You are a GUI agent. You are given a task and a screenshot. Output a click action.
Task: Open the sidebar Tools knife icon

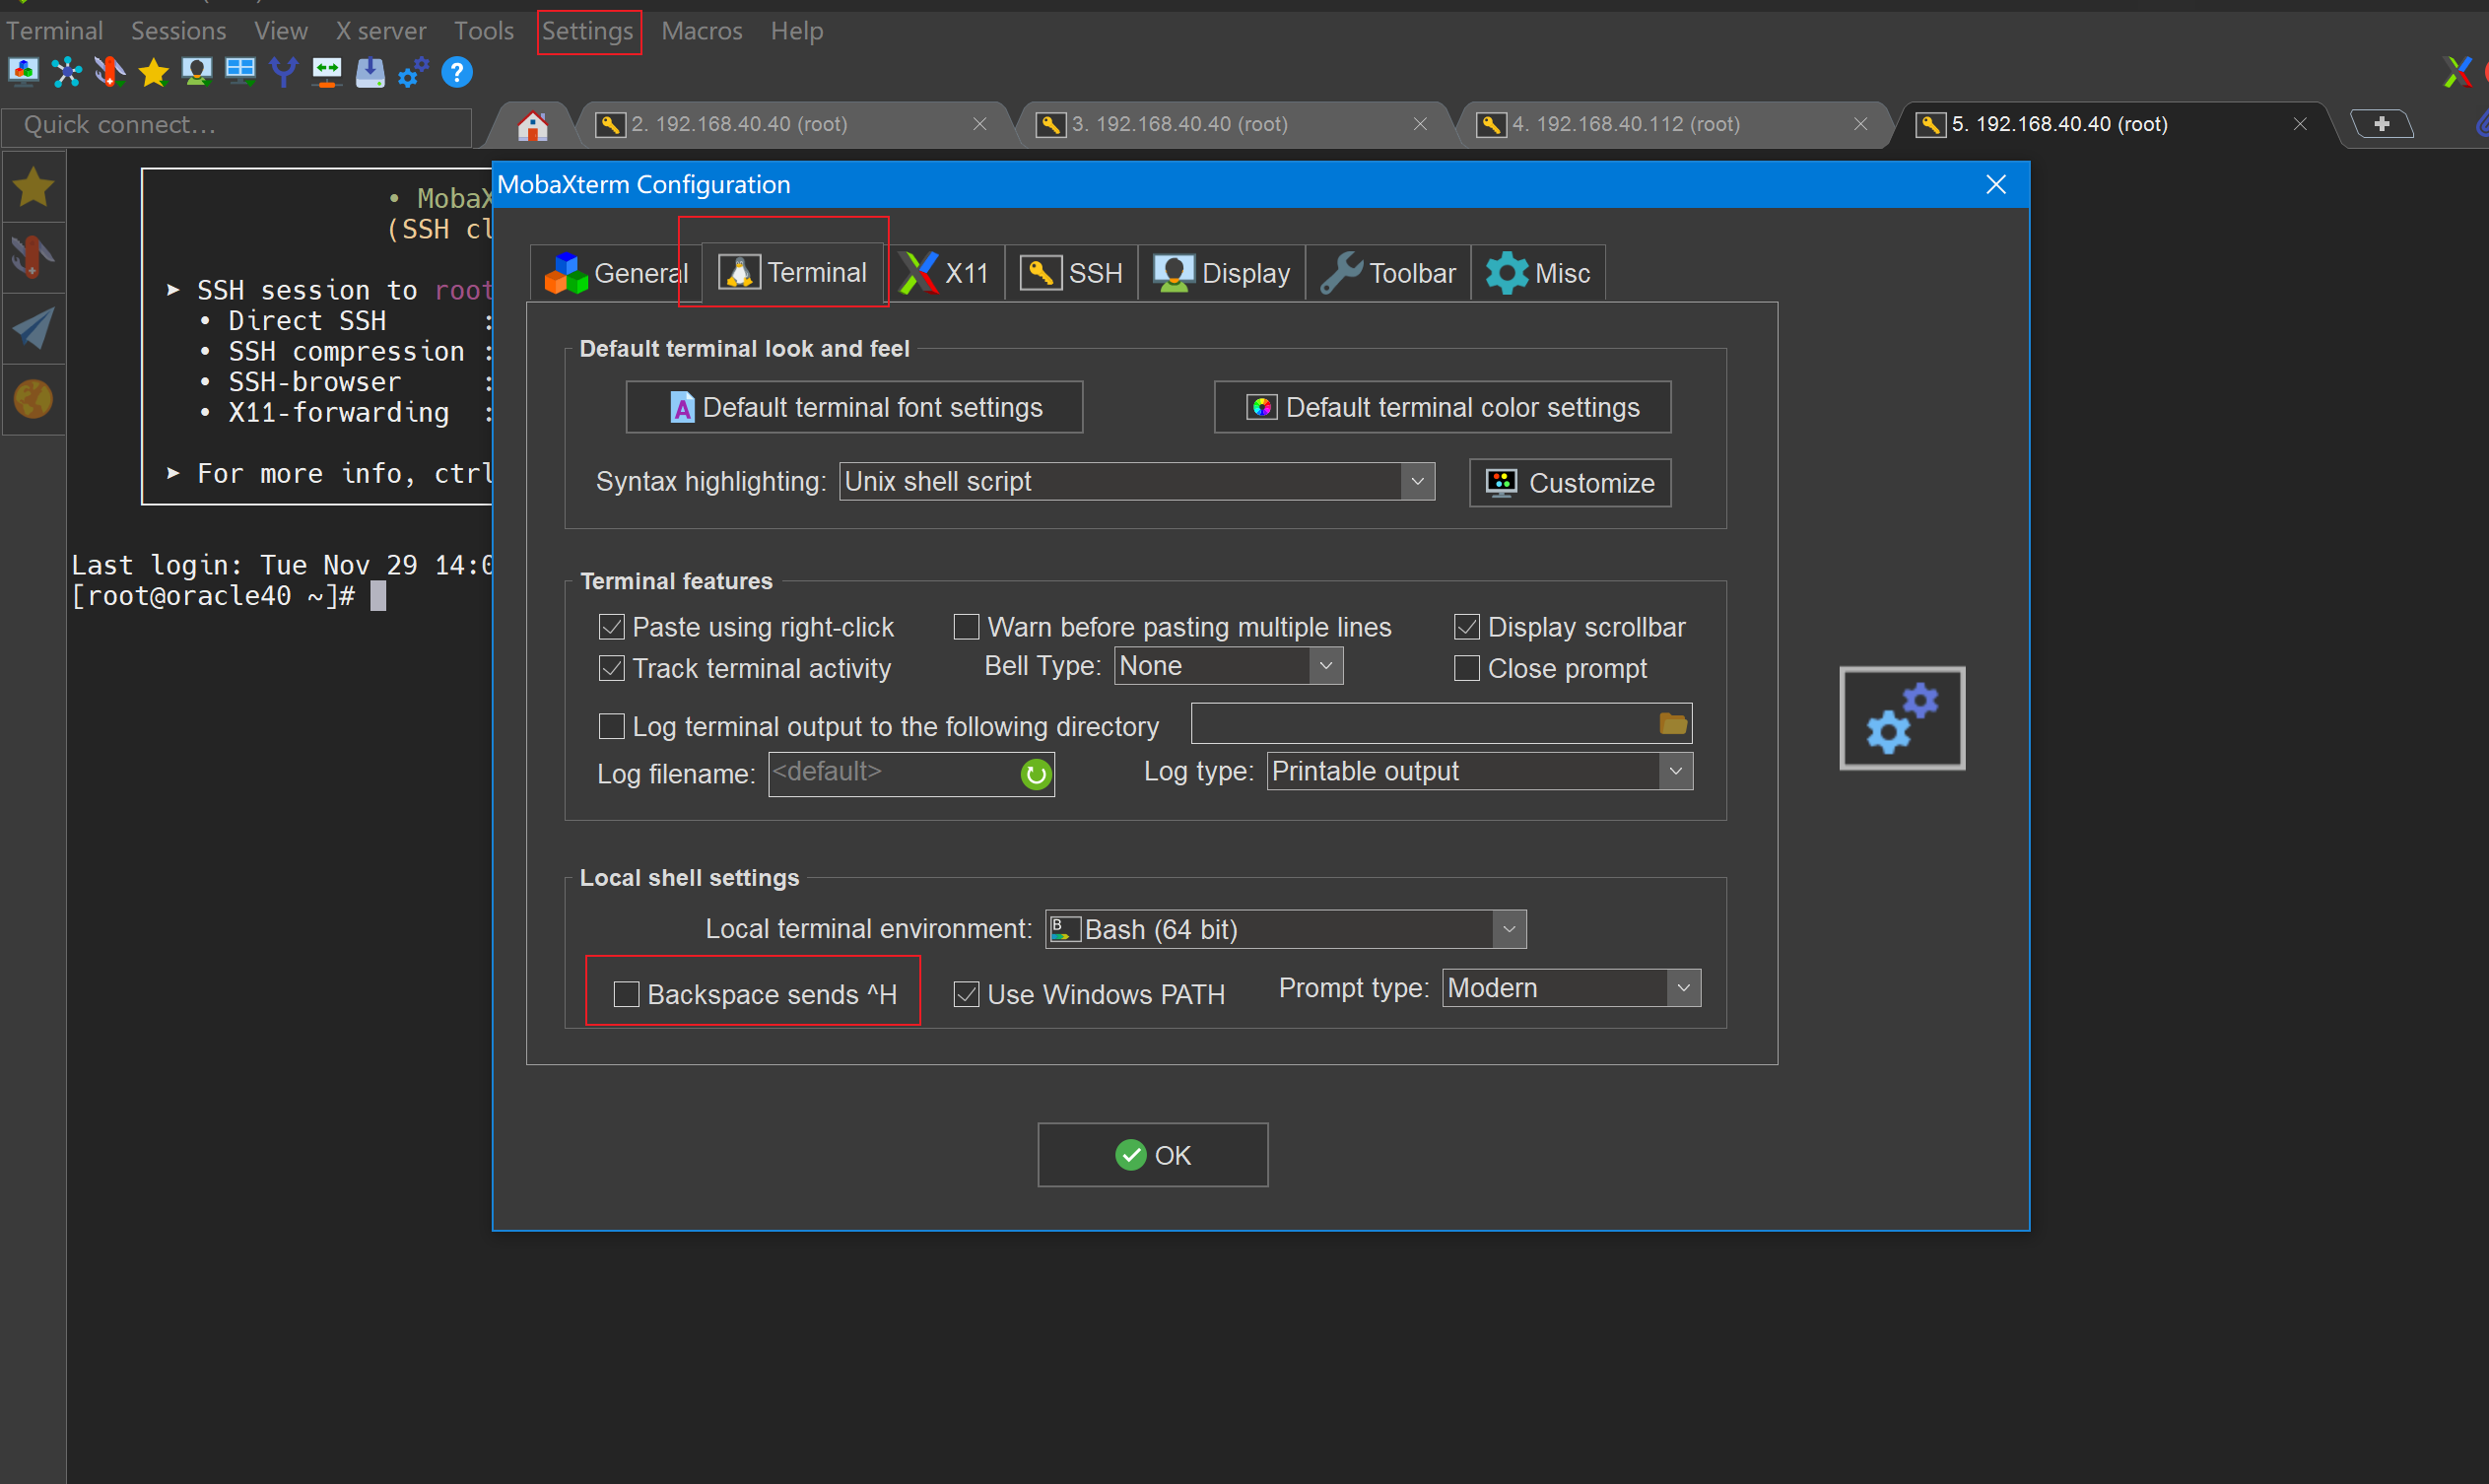(34, 257)
